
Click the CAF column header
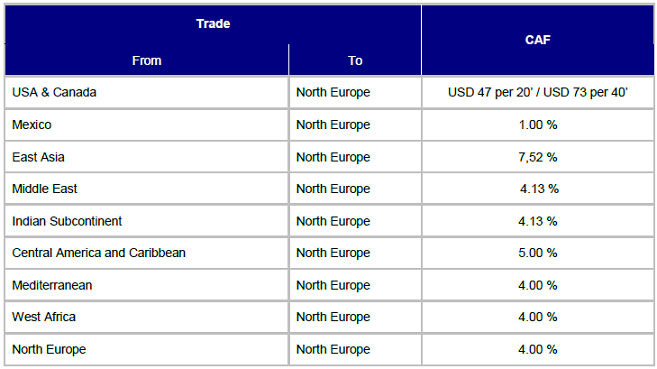point(538,40)
